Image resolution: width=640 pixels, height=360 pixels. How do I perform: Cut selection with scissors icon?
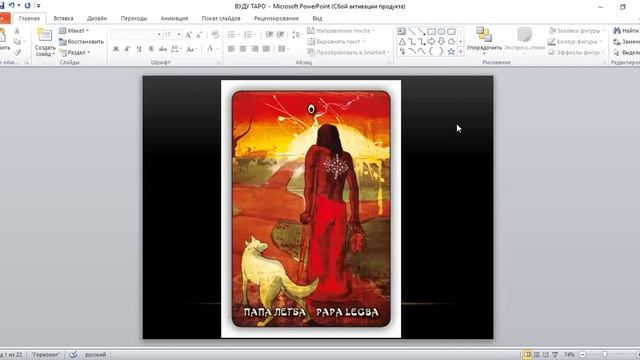point(17,31)
